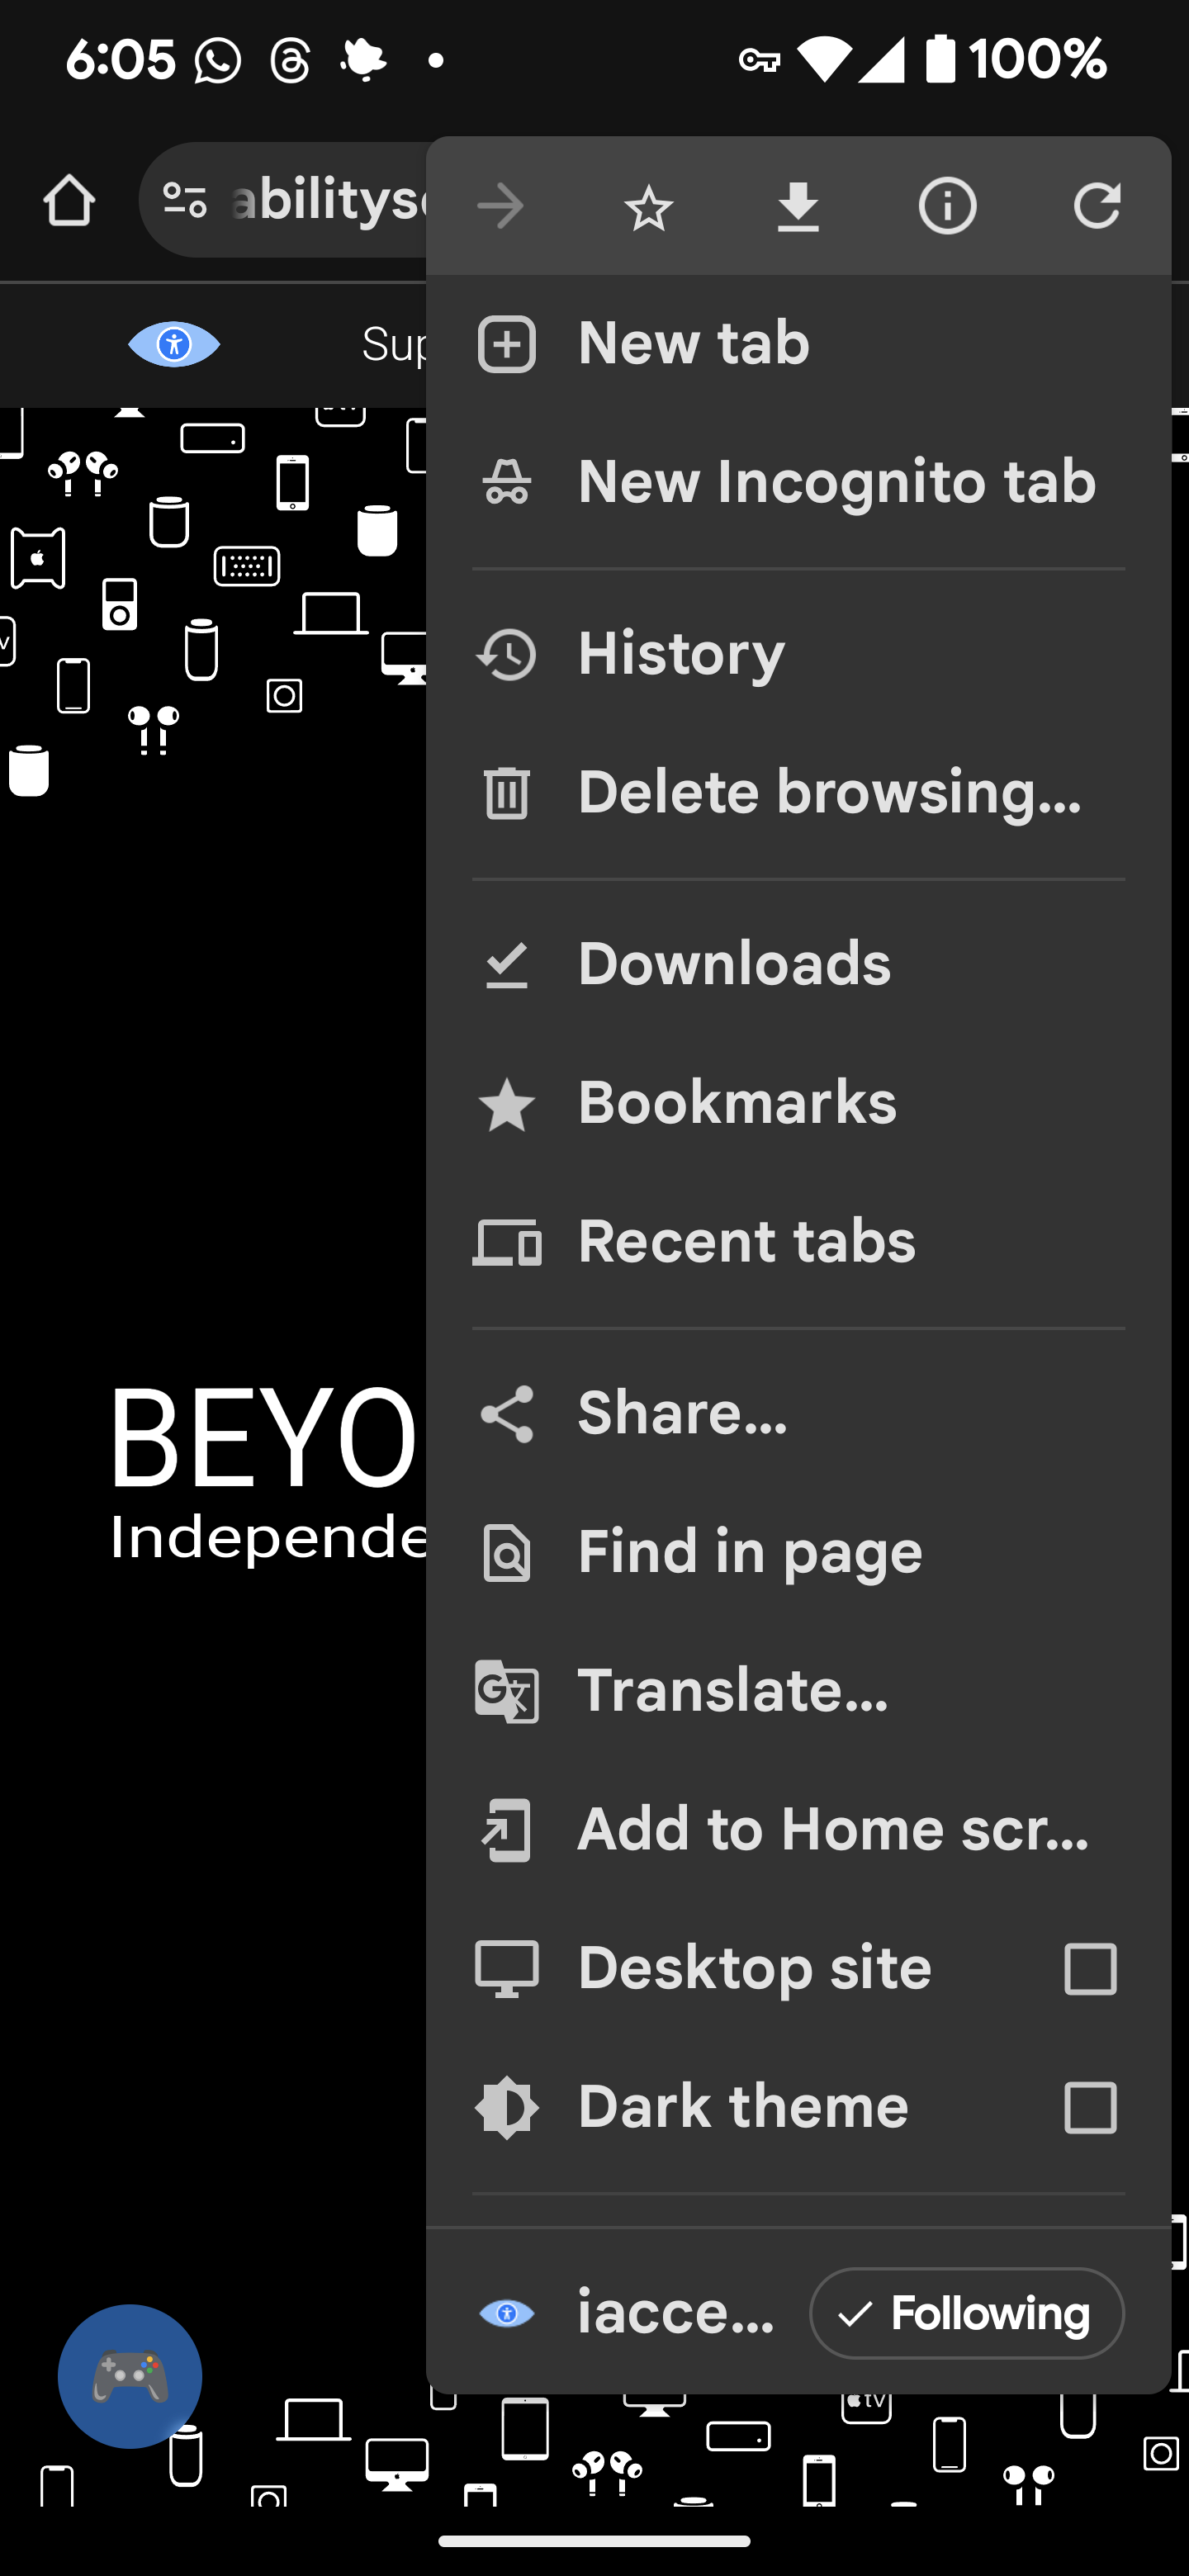Select Translate… menu entry
1189x2576 pixels.
tap(733, 1691)
